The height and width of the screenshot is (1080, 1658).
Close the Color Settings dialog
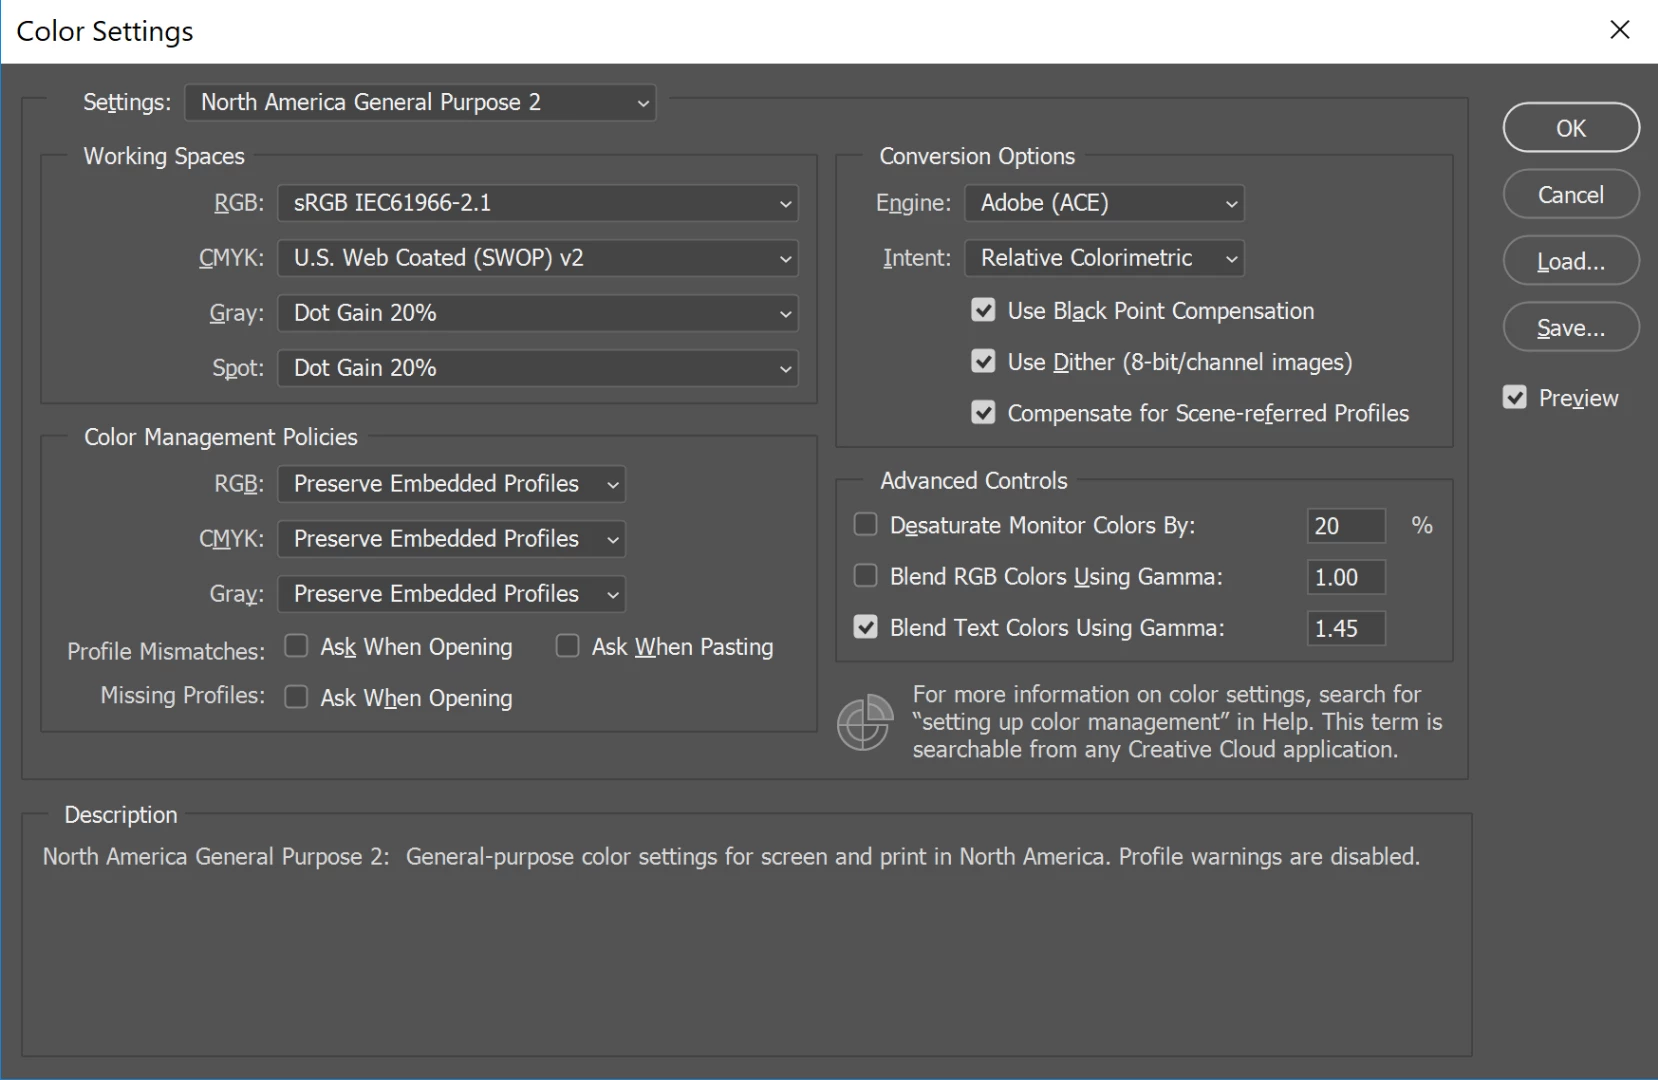click(x=1620, y=30)
